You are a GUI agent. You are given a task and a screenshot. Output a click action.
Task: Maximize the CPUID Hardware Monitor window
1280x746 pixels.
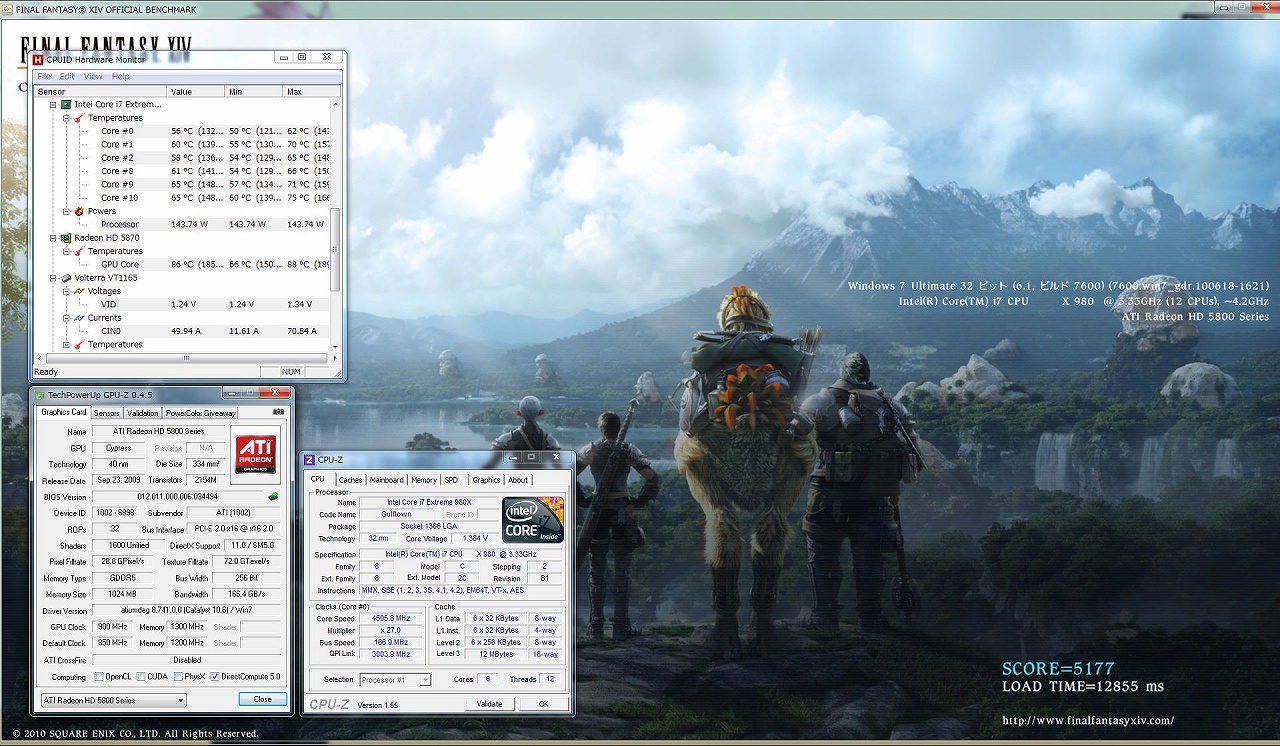302,57
